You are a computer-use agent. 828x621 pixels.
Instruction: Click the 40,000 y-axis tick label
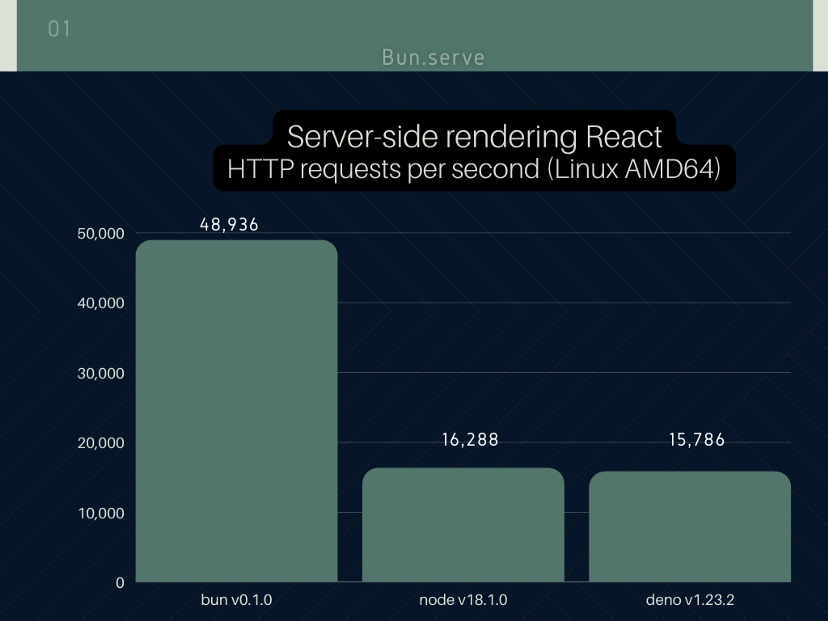click(101, 303)
